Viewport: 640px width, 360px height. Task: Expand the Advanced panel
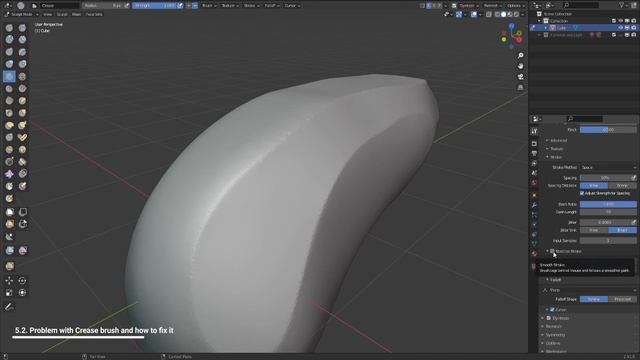pyautogui.click(x=558, y=140)
